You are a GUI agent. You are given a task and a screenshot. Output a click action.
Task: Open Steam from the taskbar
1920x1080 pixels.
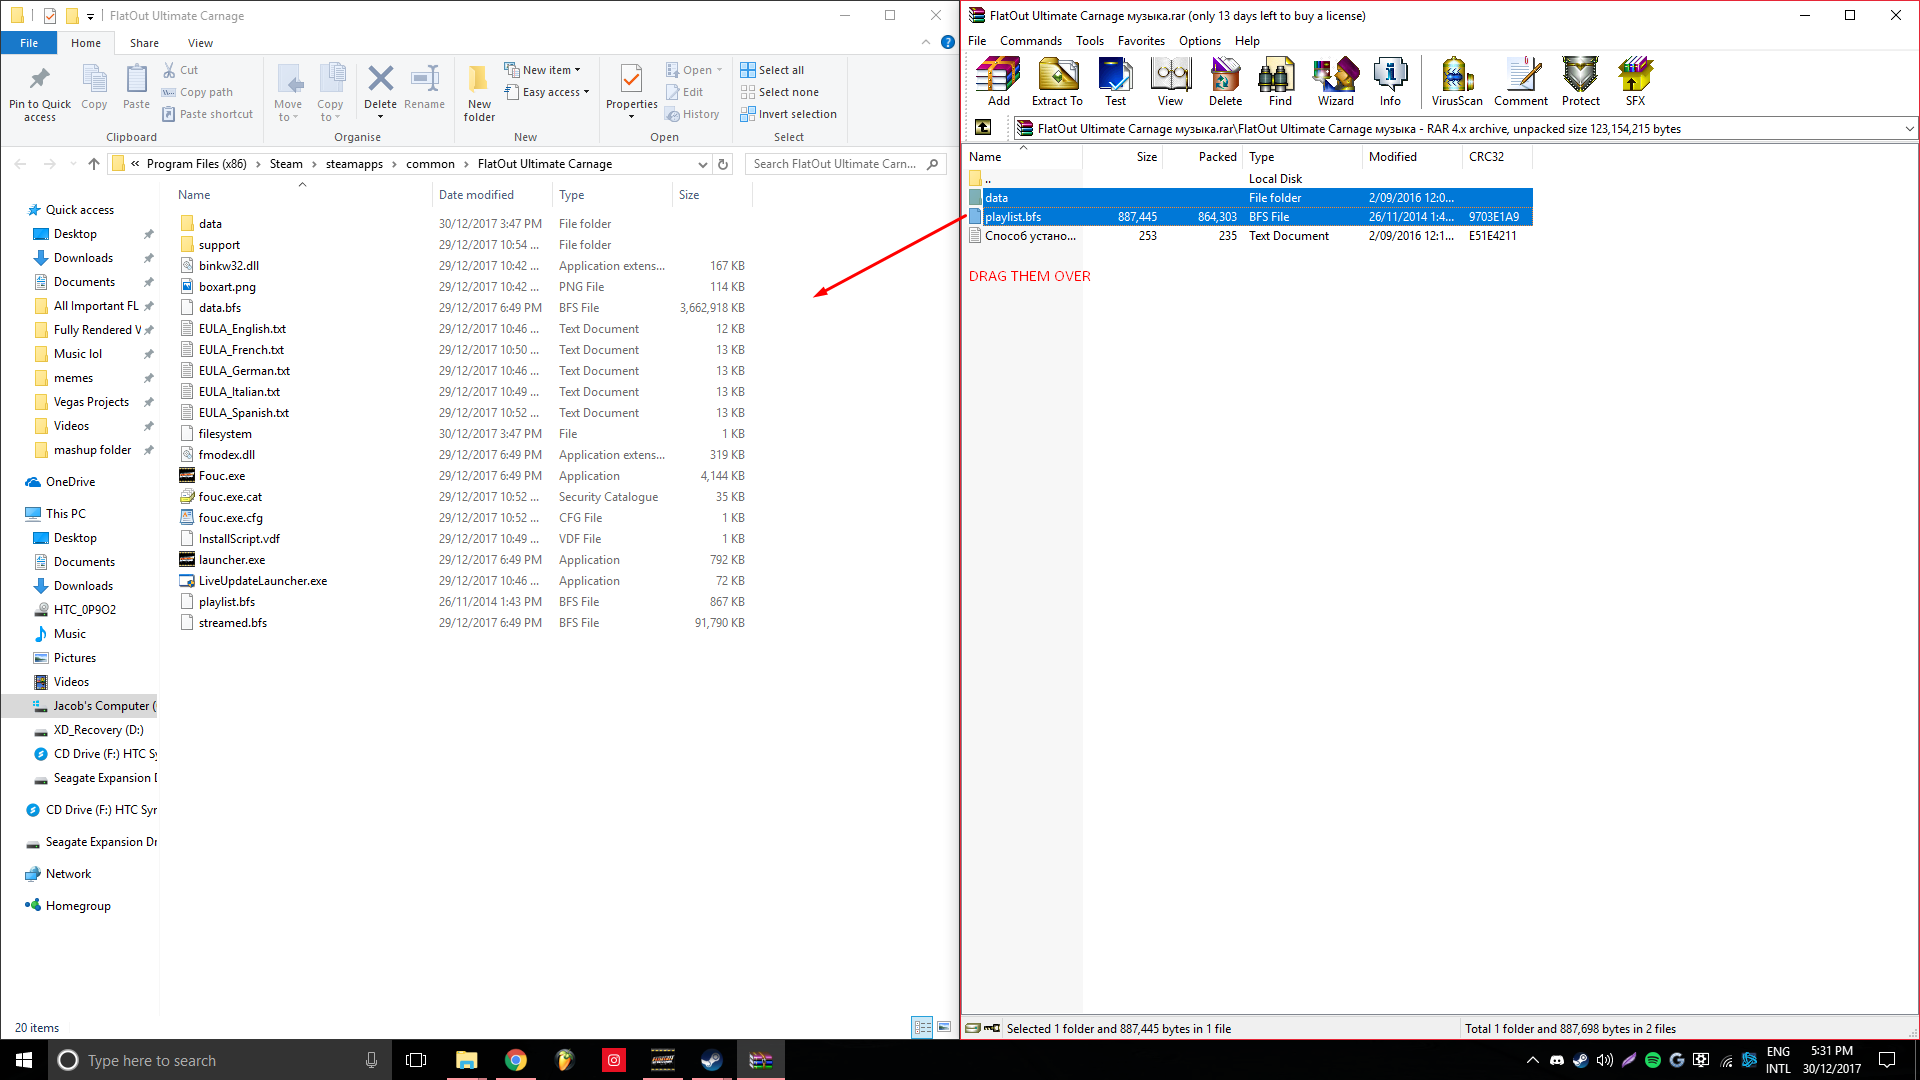coord(711,1060)
